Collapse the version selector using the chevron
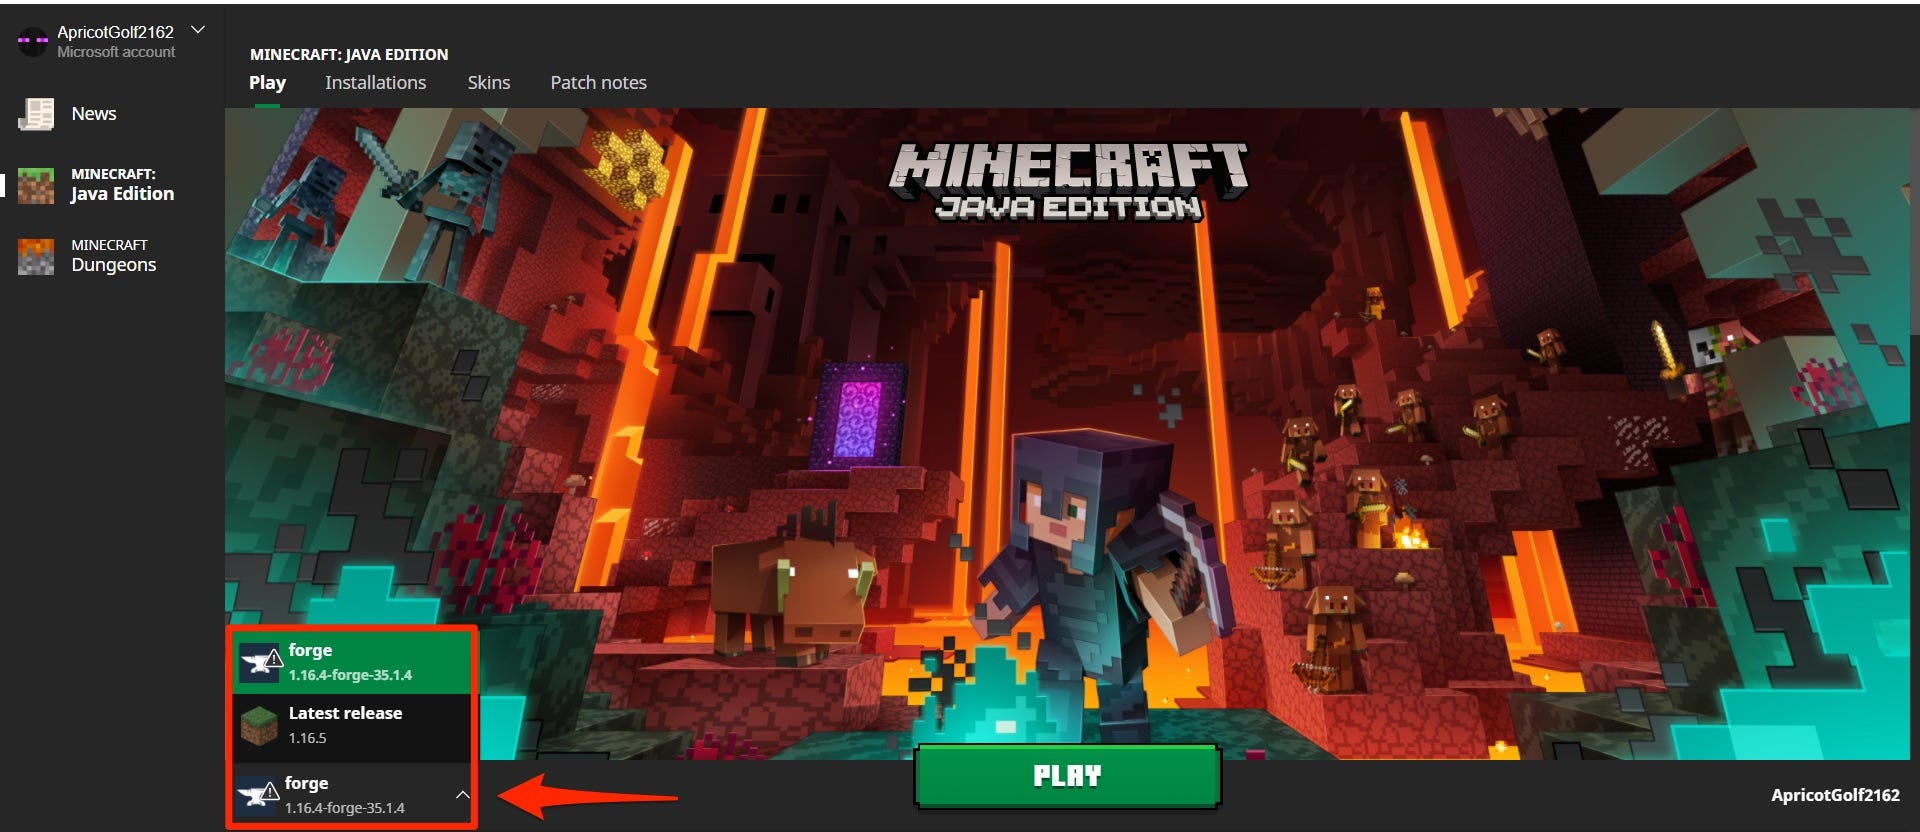This screenshot has width=1920, height=832. click(462, 795)
